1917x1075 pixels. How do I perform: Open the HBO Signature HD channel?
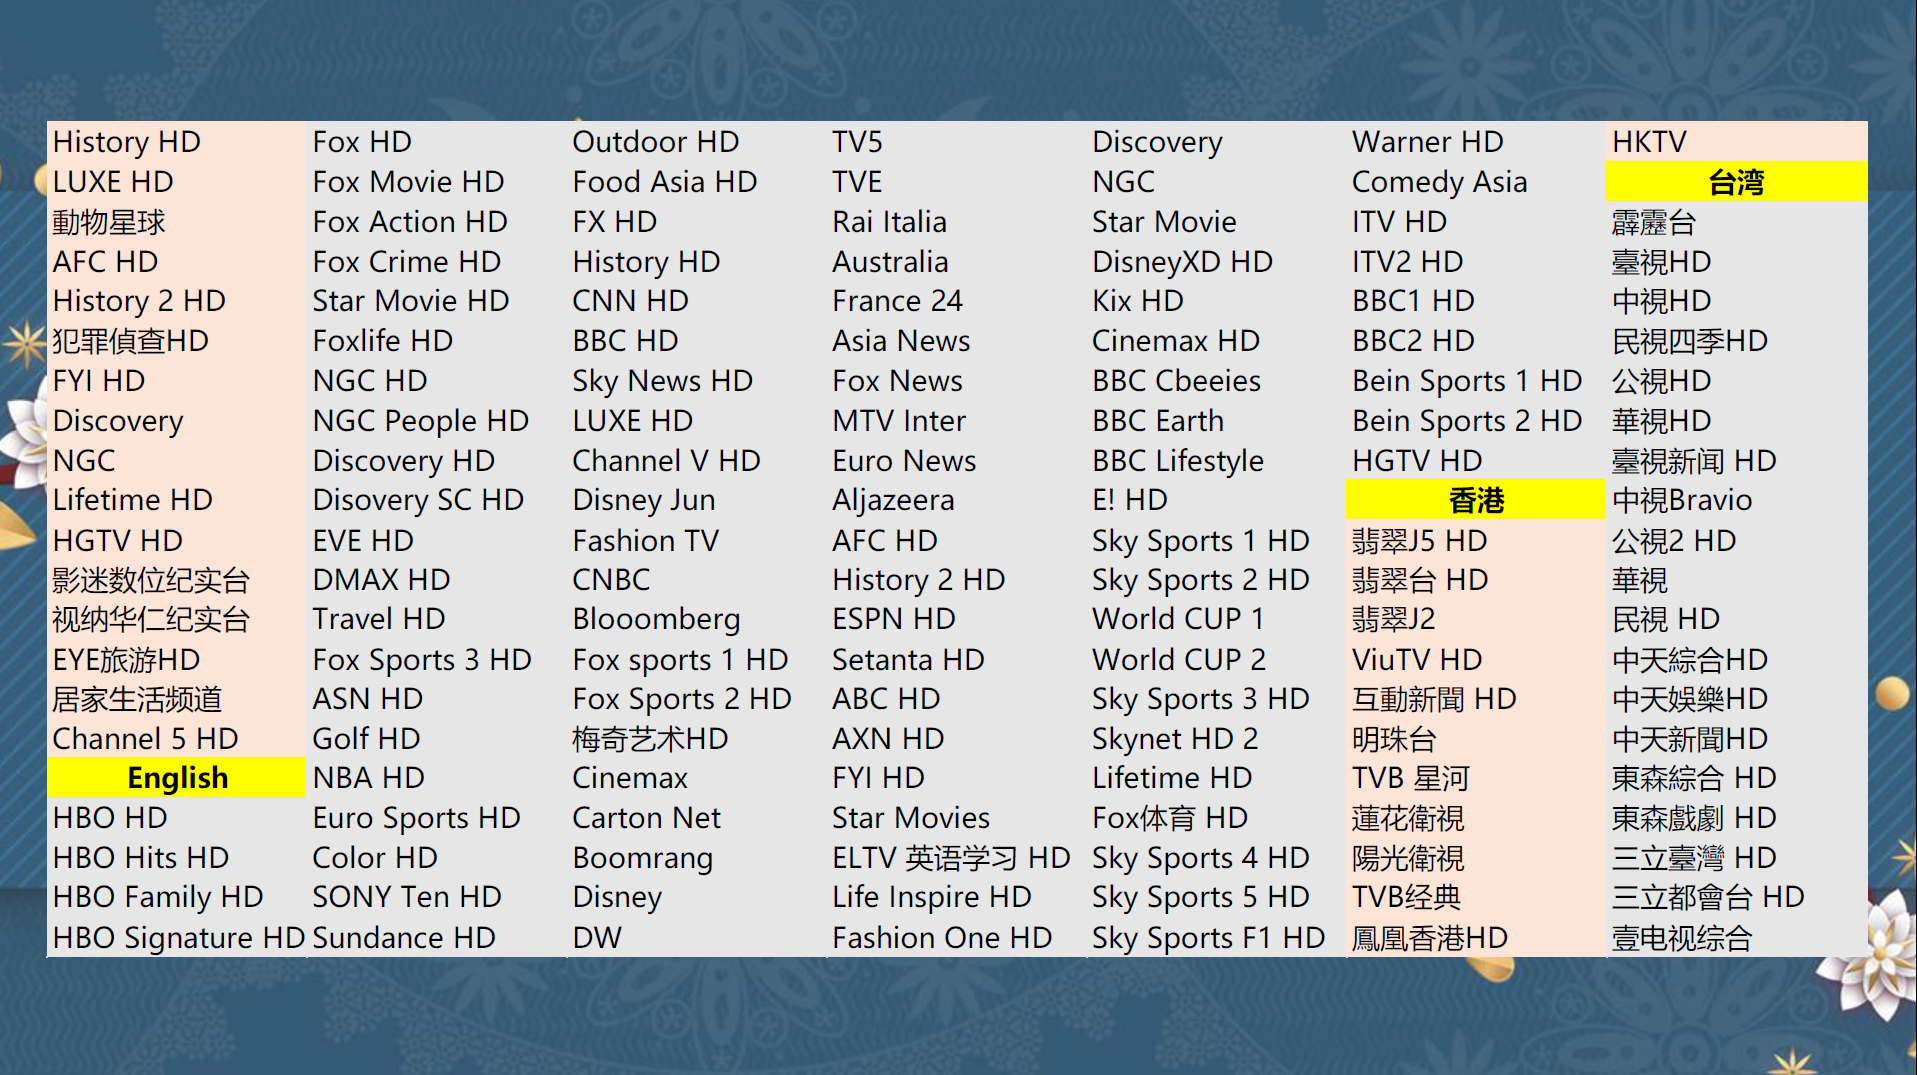(x=178, y=938)
